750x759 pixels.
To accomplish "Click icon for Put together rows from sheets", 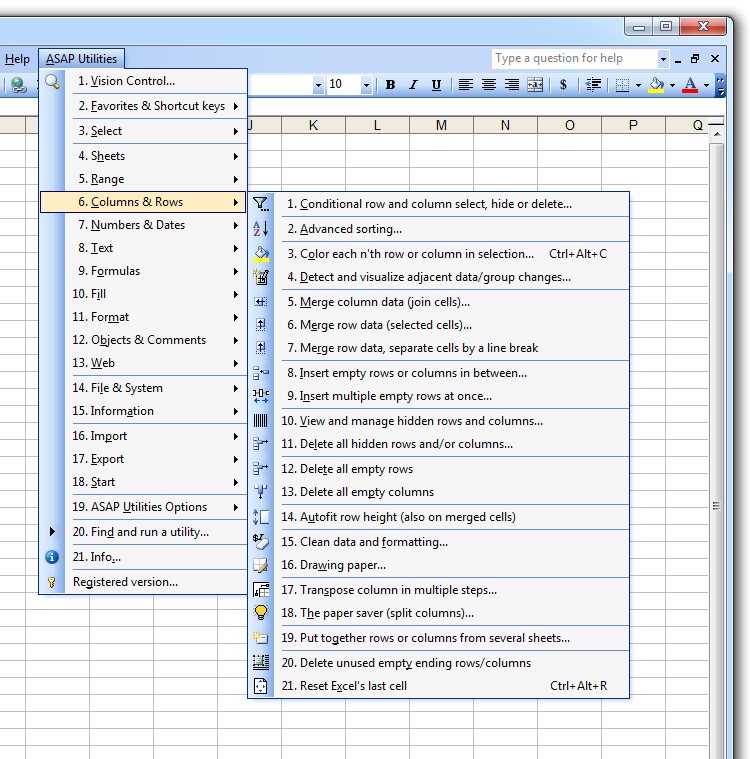I will [x=260, y=638].
